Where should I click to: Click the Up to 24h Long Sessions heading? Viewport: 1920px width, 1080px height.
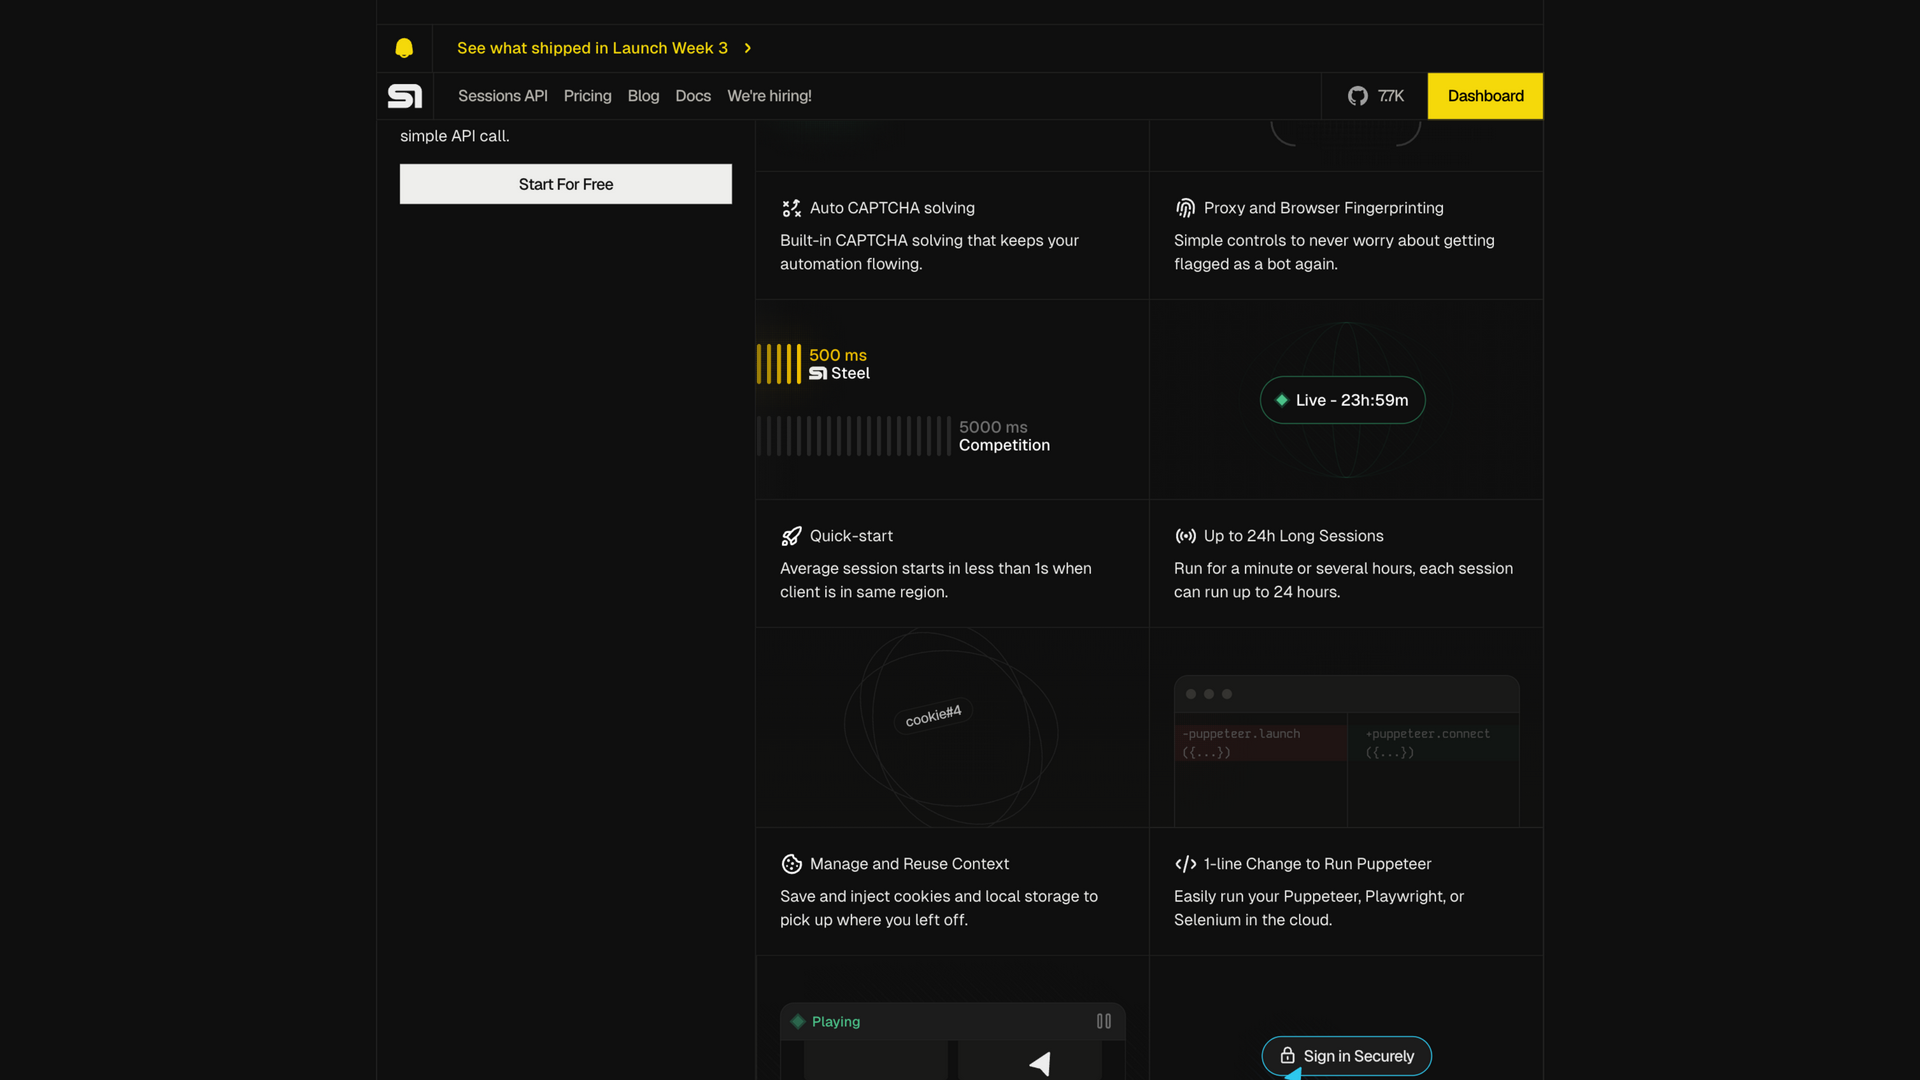coord(1294,536)
